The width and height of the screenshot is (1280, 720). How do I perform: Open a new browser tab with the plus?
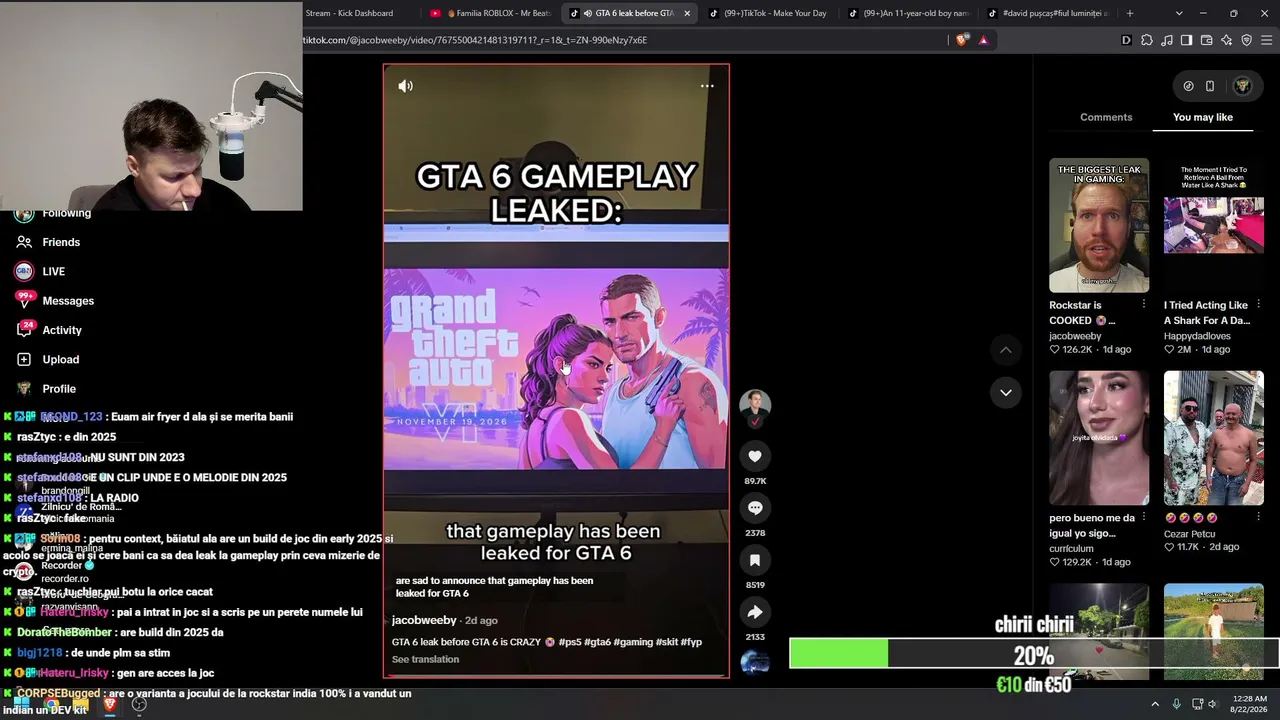coord(1130,13)
